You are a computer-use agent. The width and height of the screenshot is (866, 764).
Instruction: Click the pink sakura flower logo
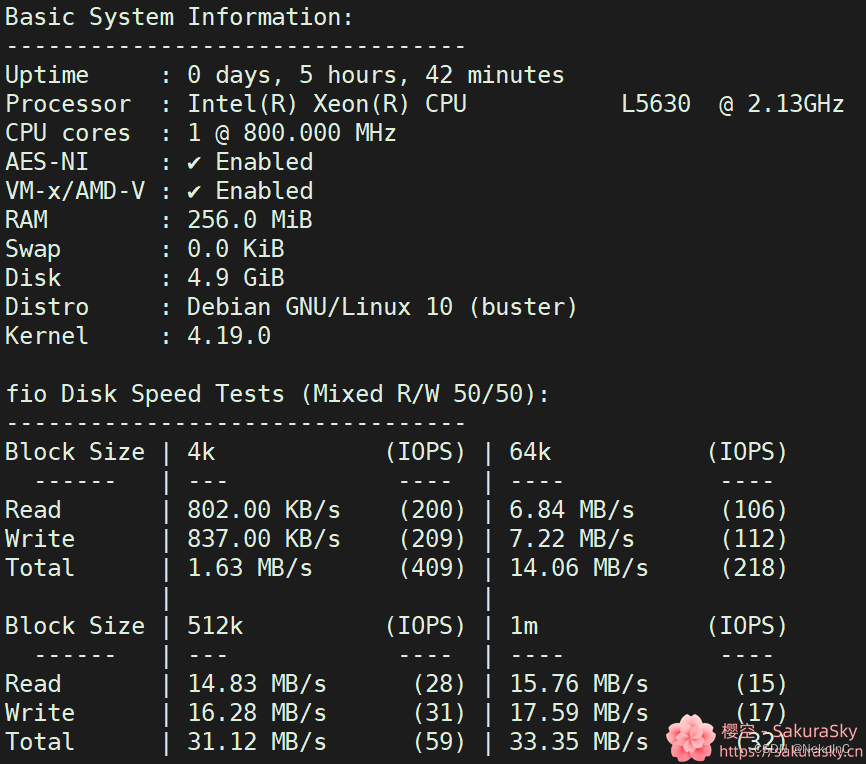pos(691,736)
